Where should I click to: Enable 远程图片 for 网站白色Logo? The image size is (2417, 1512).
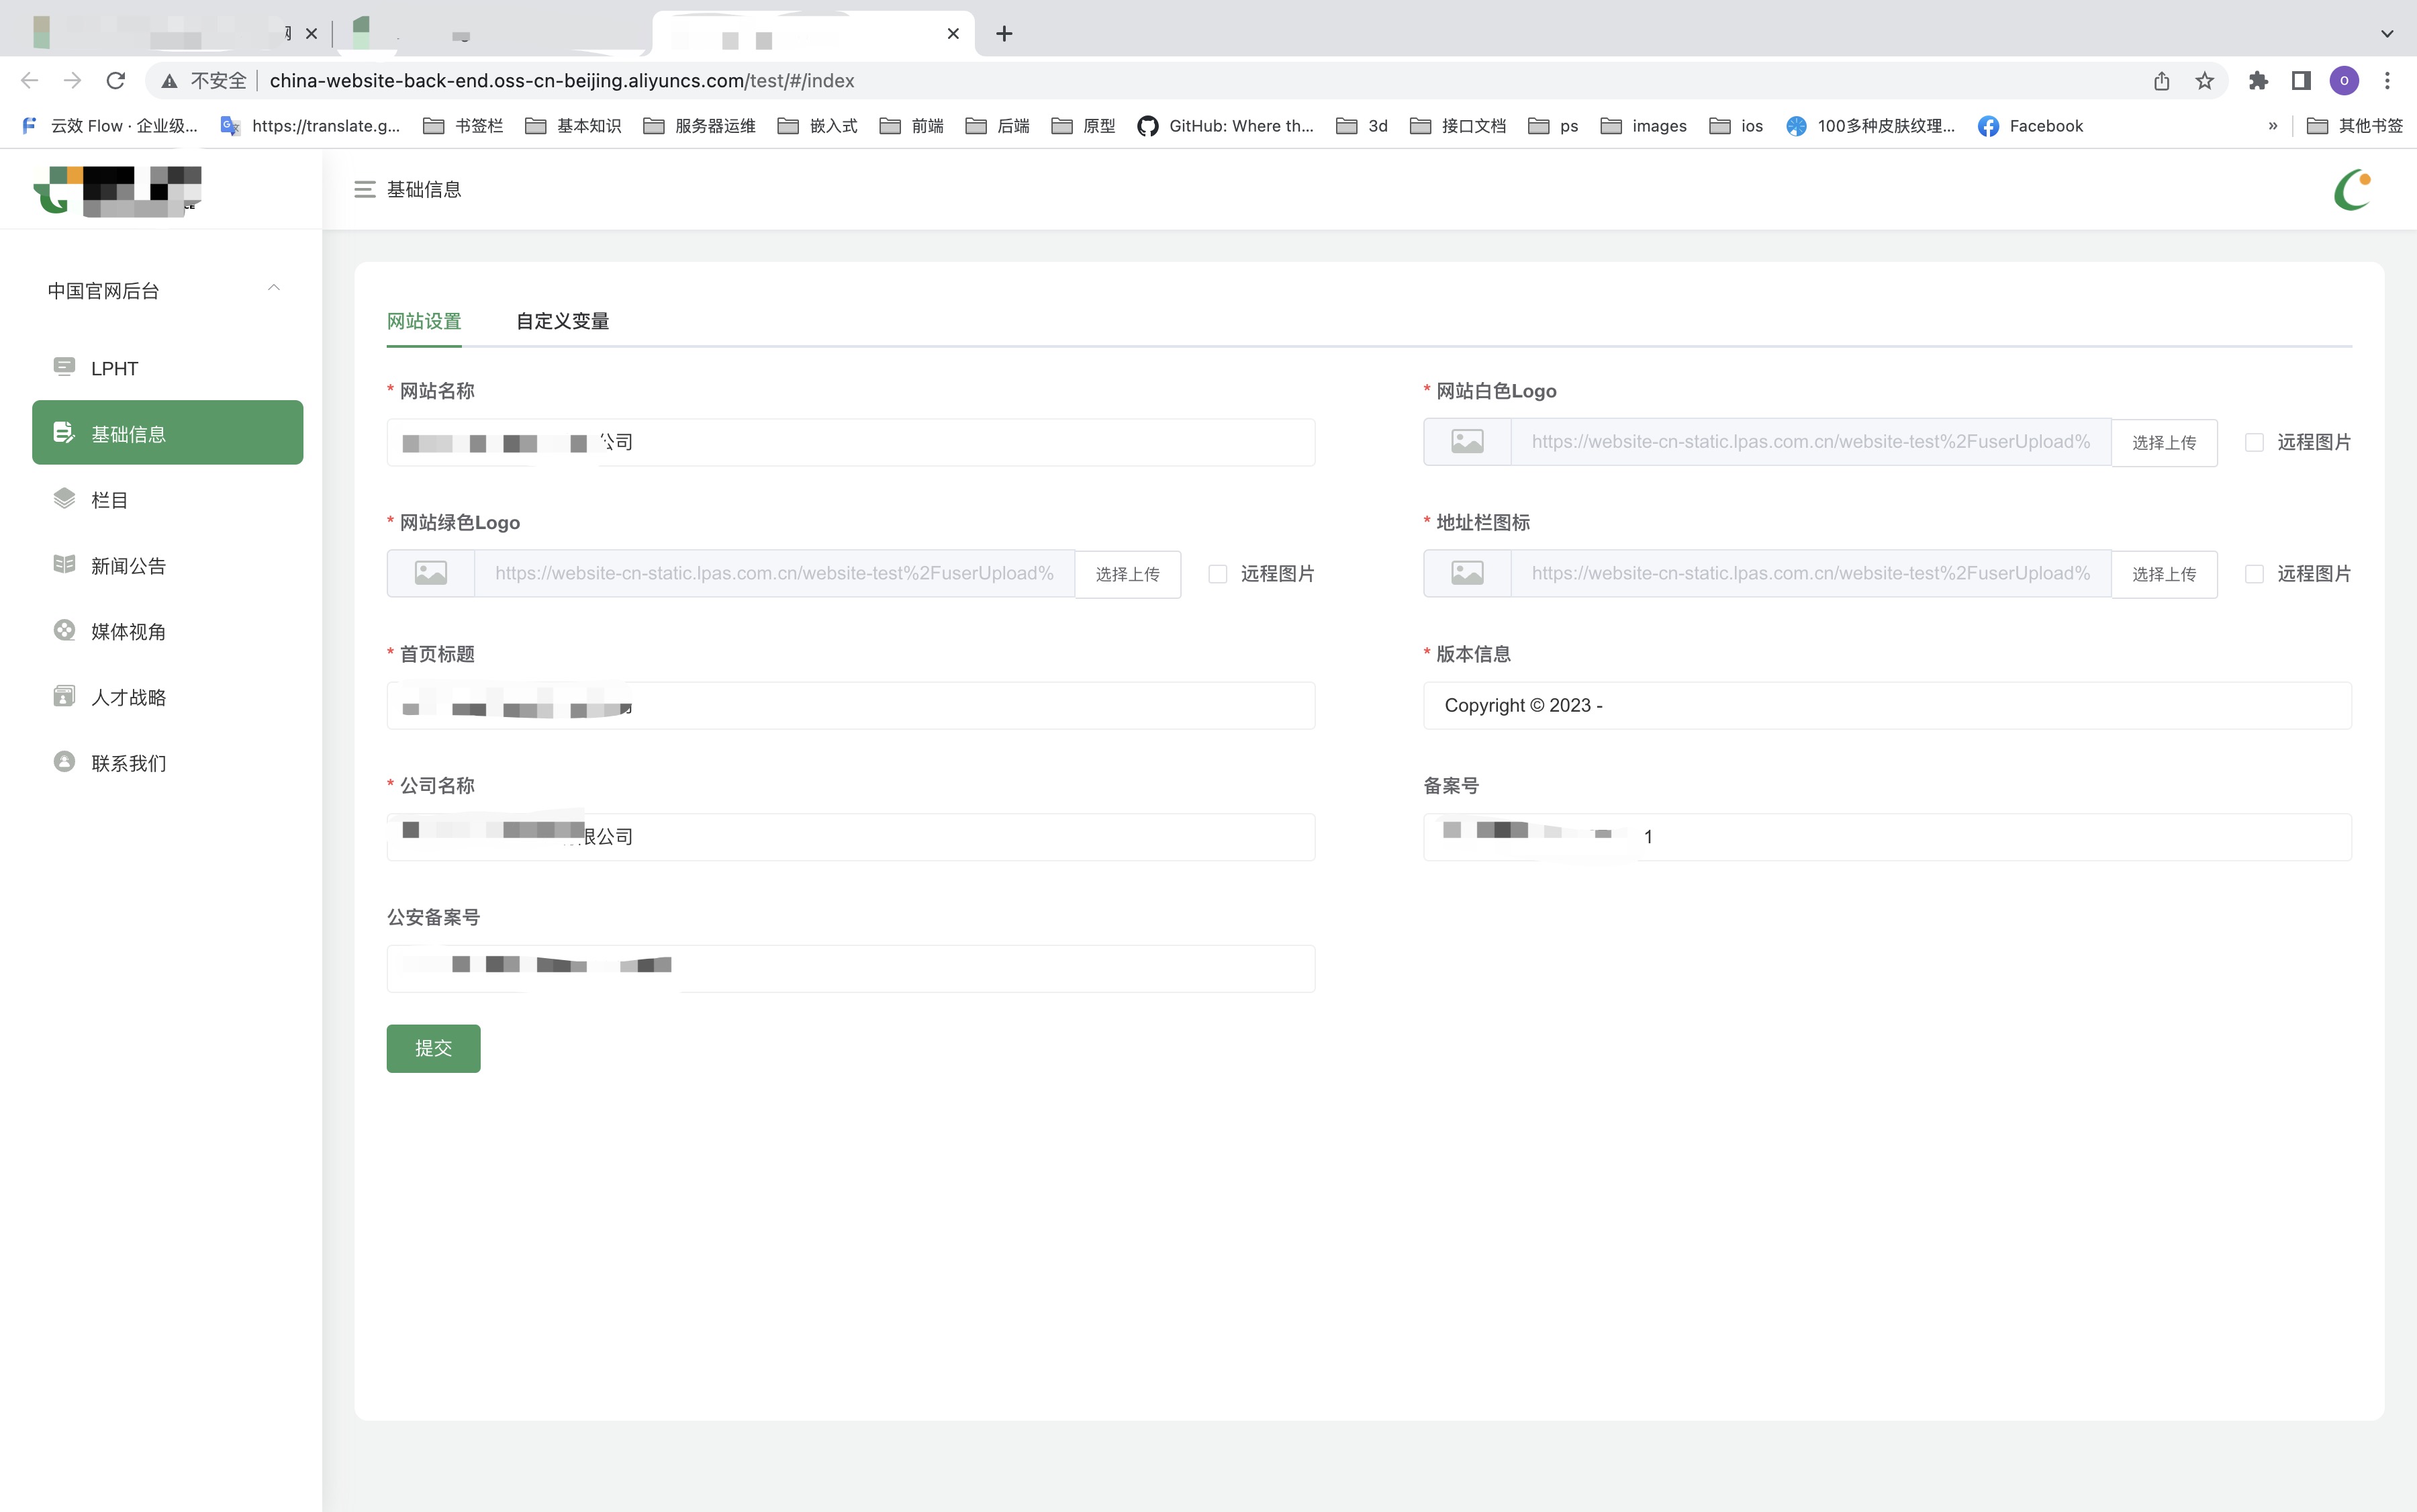coord(2254,442)
